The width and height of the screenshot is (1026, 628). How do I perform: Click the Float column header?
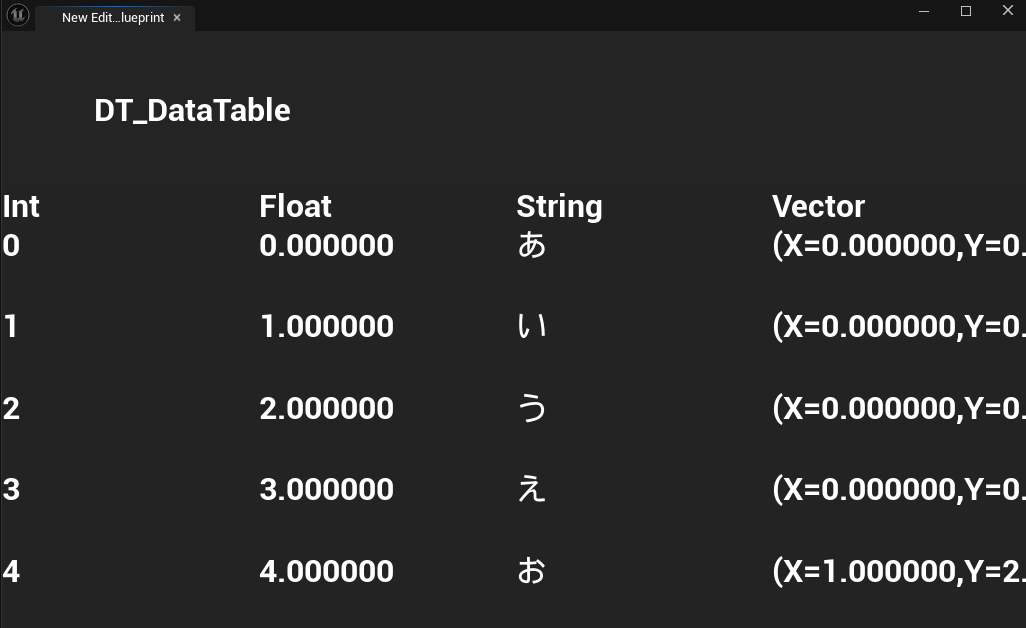(295, 207)
